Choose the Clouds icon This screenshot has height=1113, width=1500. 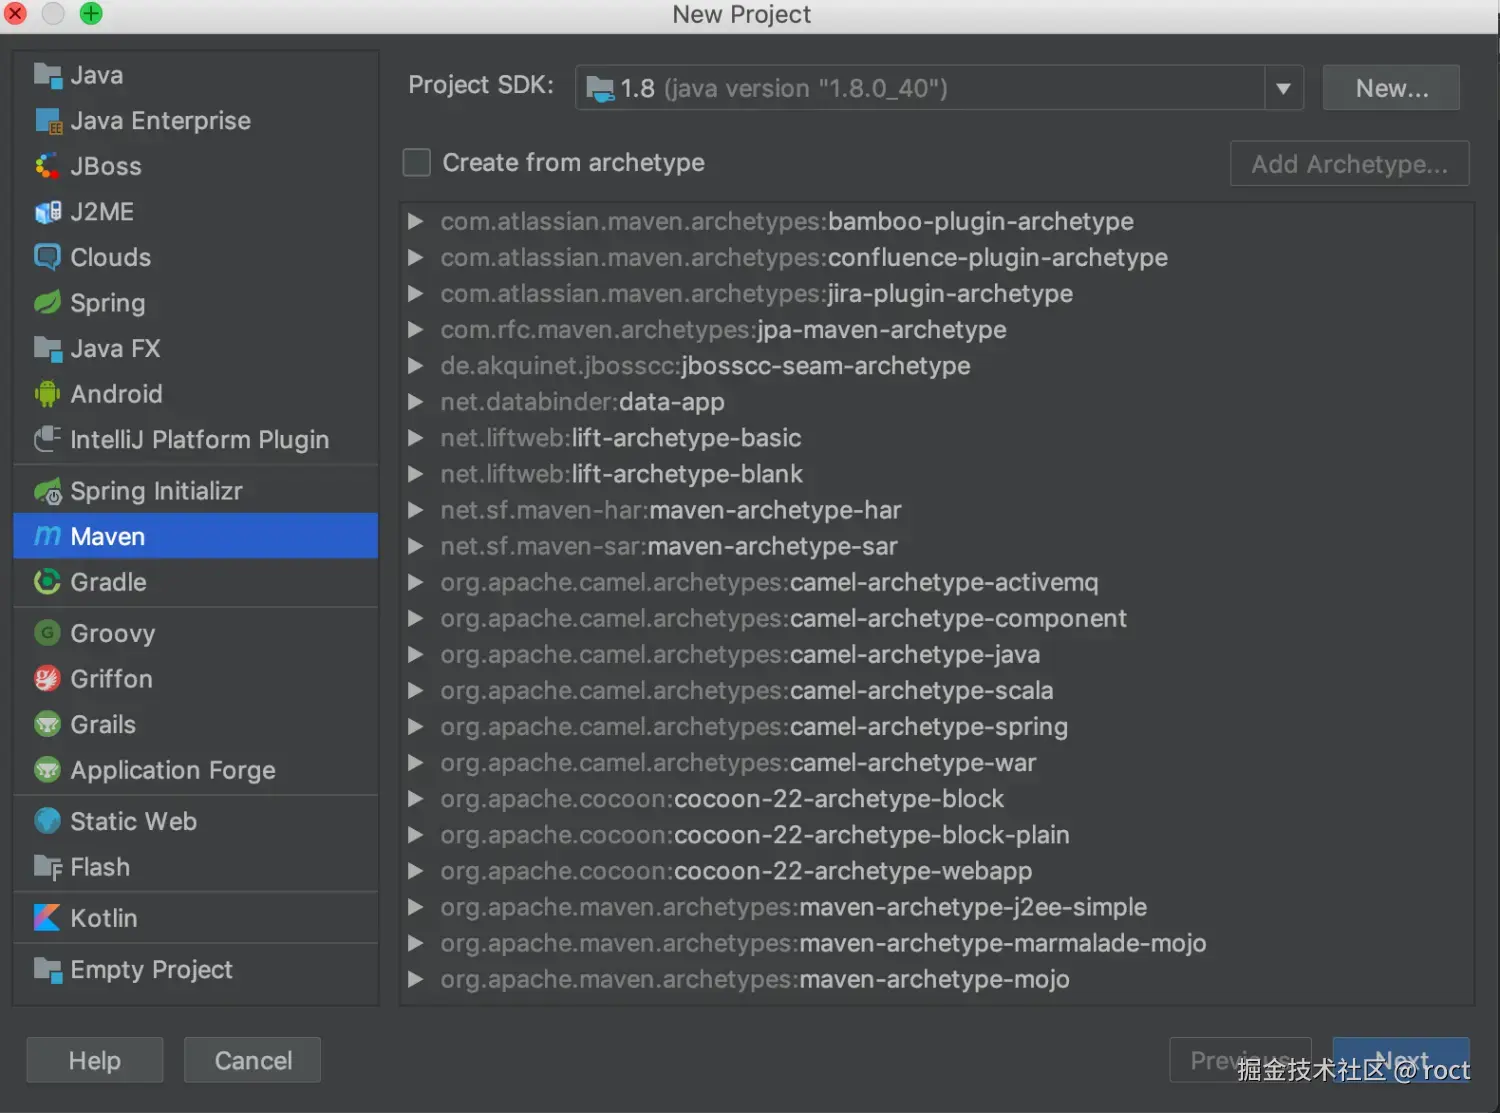pos(47,257)
